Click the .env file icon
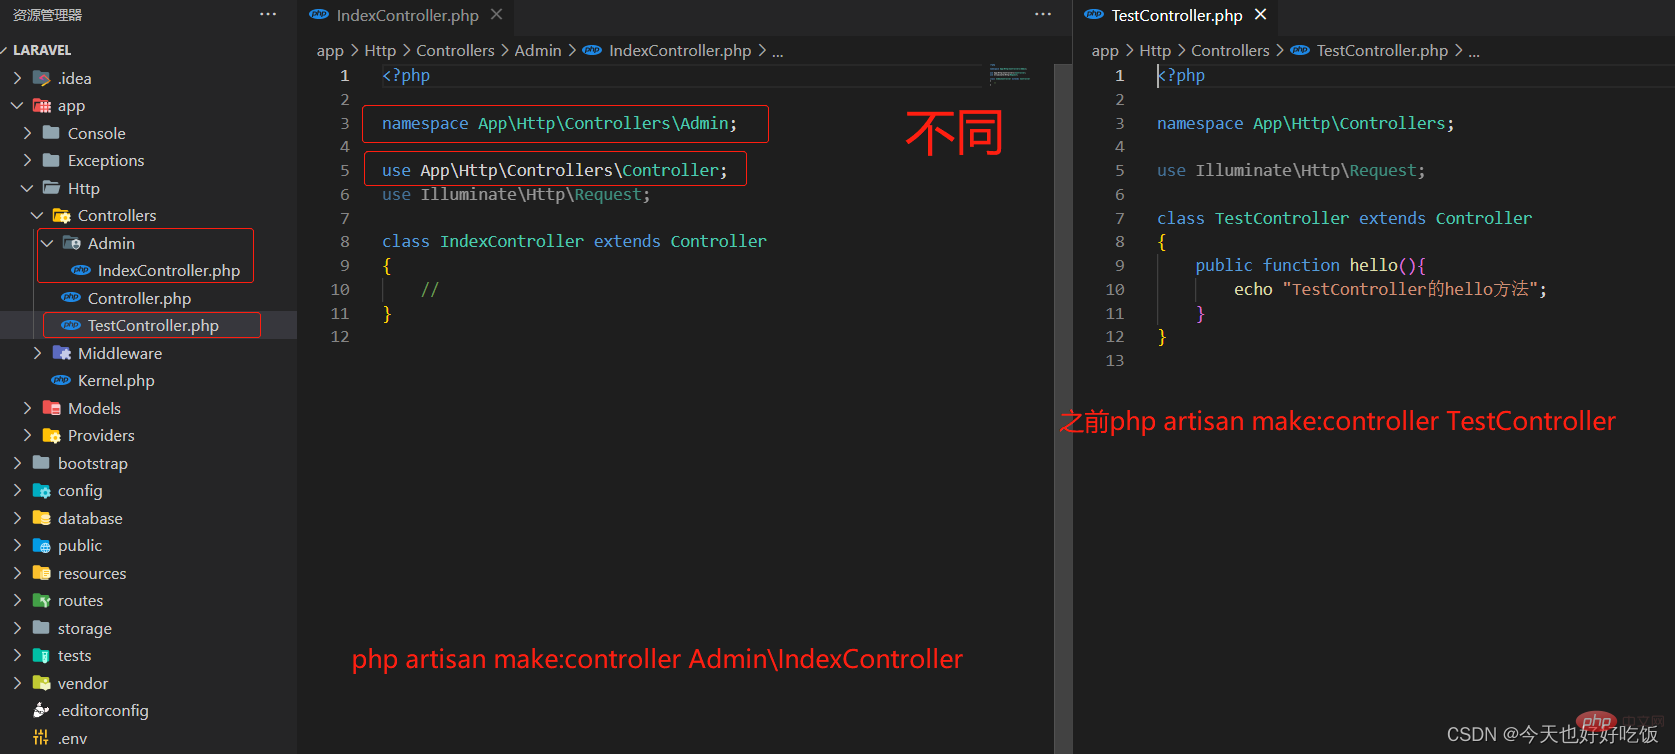Screen dimensions: 1675x754 point(41,738)
